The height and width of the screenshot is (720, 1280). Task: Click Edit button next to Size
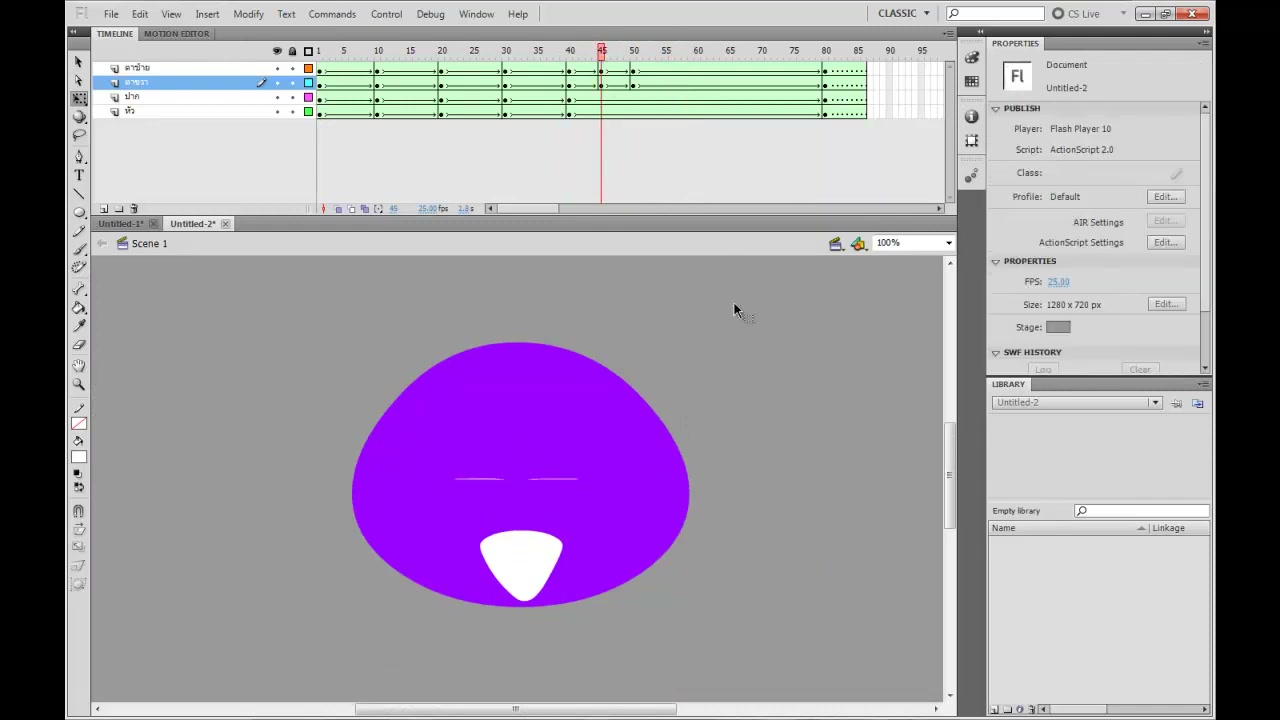1166,304
